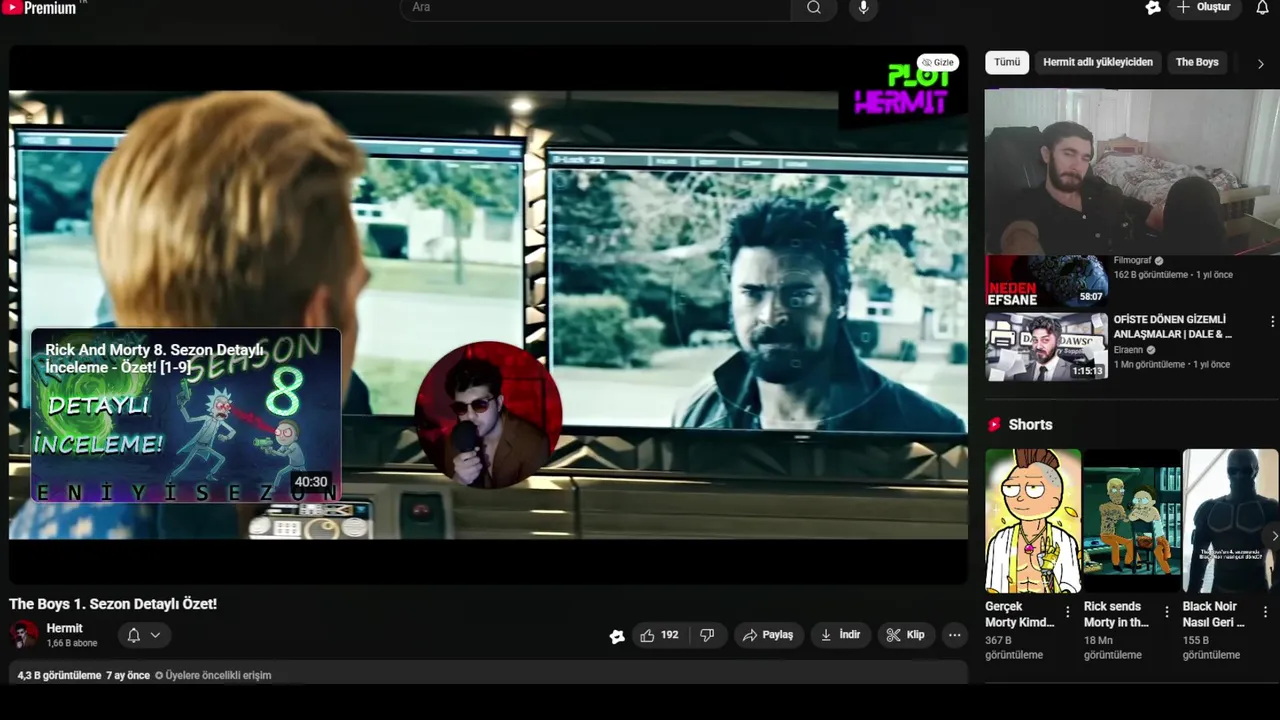Focus the Ara search input field
Screen dimensions: 1280x720
click(x=596, y=8)
